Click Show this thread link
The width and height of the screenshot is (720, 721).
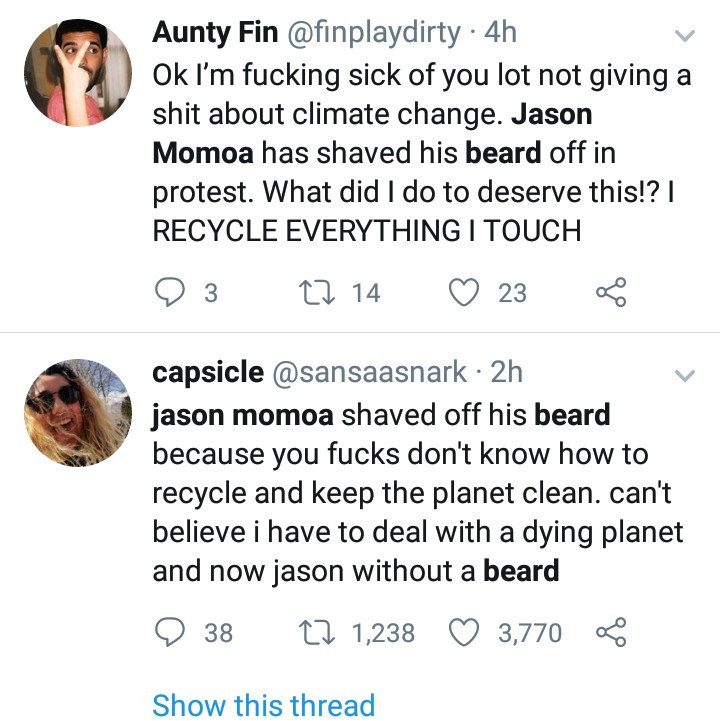pyautogui.click(x=263, y=705)
